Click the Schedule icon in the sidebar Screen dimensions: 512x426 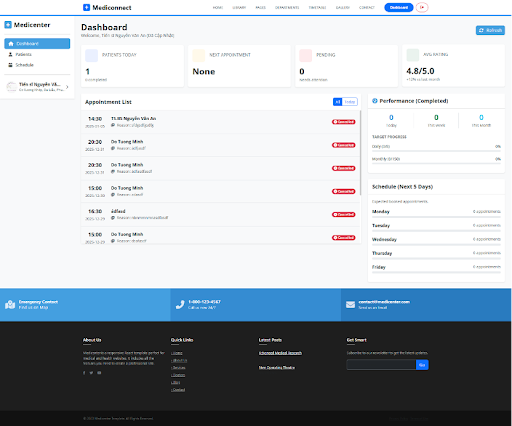pos(10,65)
